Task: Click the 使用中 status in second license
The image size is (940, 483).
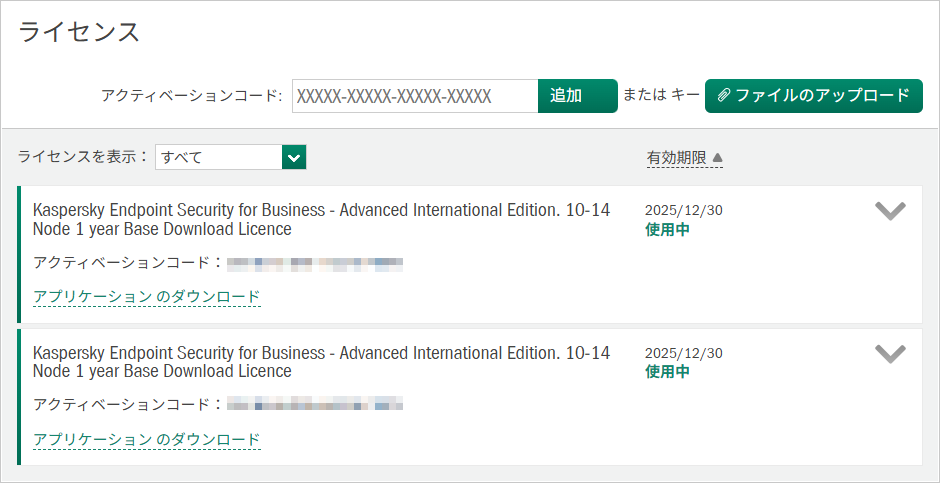Action: coord(667,372)
